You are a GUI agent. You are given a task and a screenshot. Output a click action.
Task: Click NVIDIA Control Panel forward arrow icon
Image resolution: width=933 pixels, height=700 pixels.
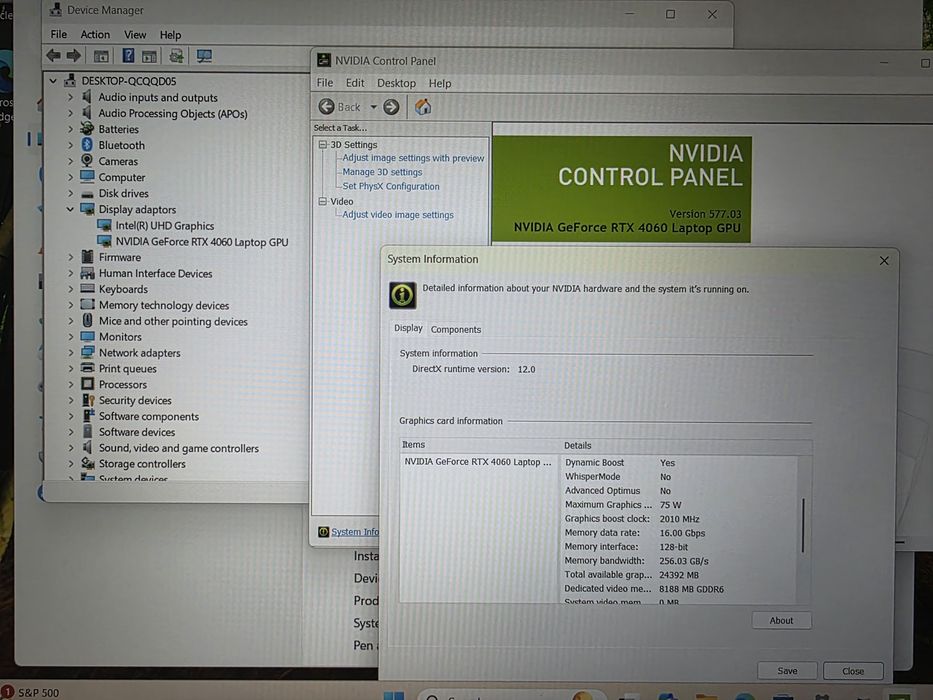tap(391, 107)
